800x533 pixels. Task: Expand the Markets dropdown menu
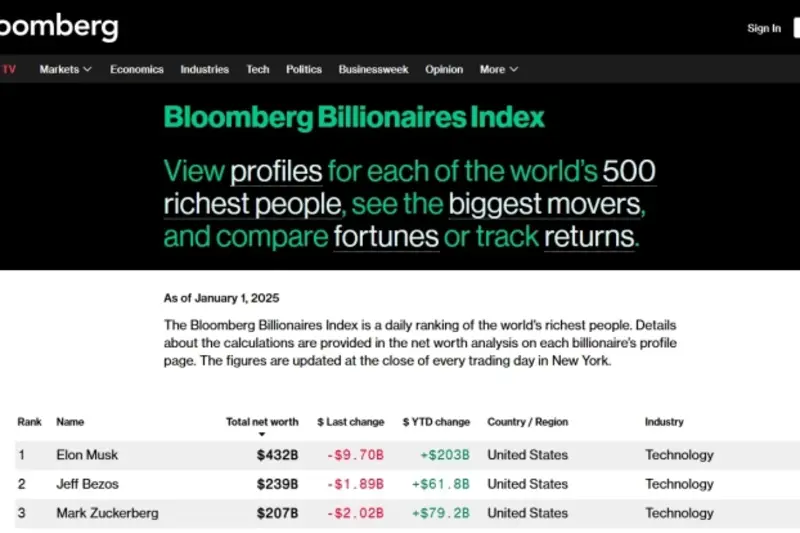(x=65, y=69)
